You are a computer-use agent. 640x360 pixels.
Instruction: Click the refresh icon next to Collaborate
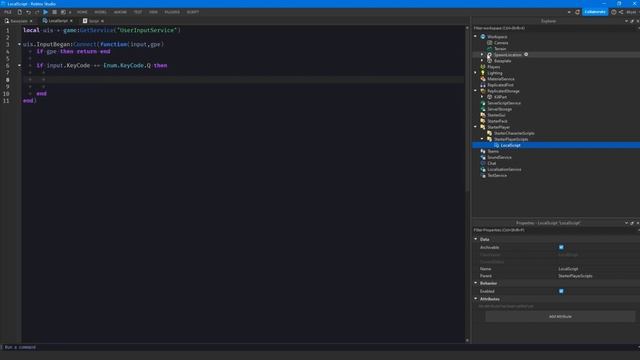click(577, 12)
